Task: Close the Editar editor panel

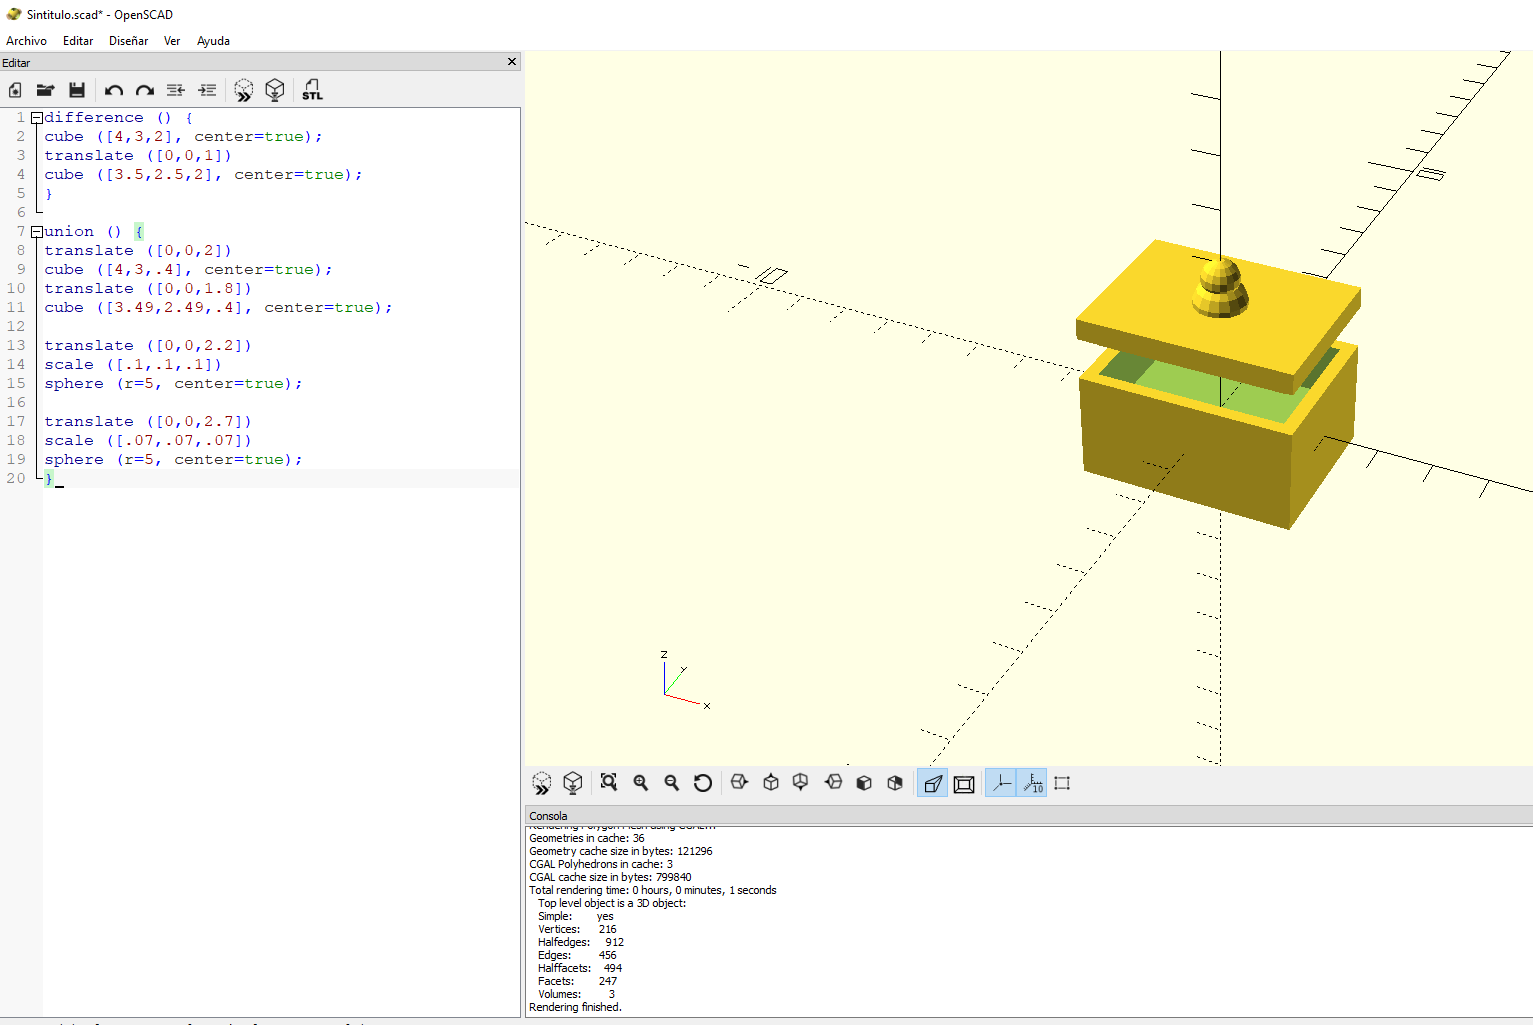Action: click(x=512, y=62)
